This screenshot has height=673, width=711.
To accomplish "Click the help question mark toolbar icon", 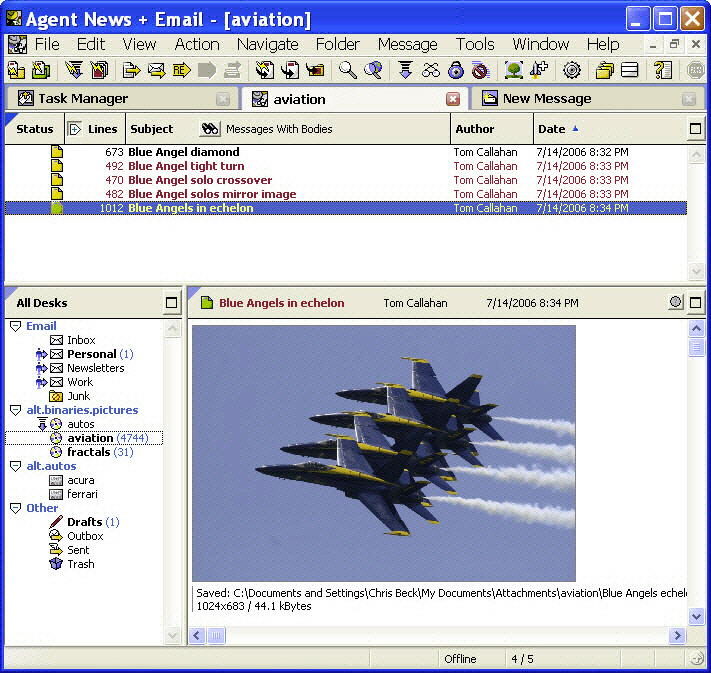I will pyautogui.click(x=662, y=70).
